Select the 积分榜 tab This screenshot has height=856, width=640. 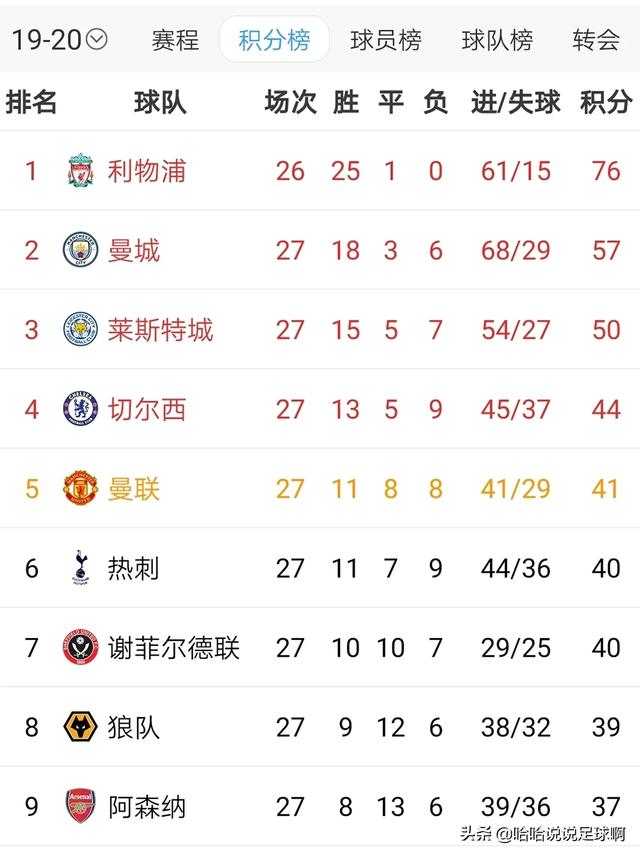coord(274,41)
